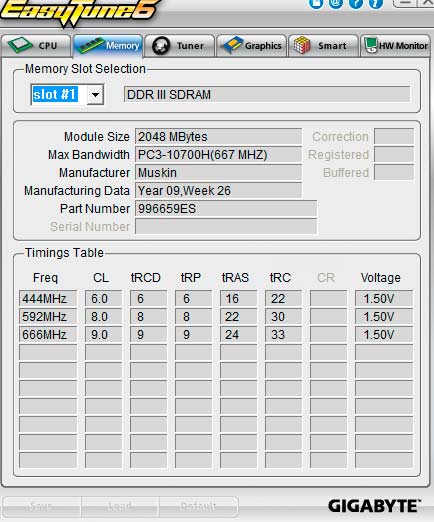434x522 pixels.
Task: Click the empty CR cell in 592MHz row
Action: click(x=328, y=316)
